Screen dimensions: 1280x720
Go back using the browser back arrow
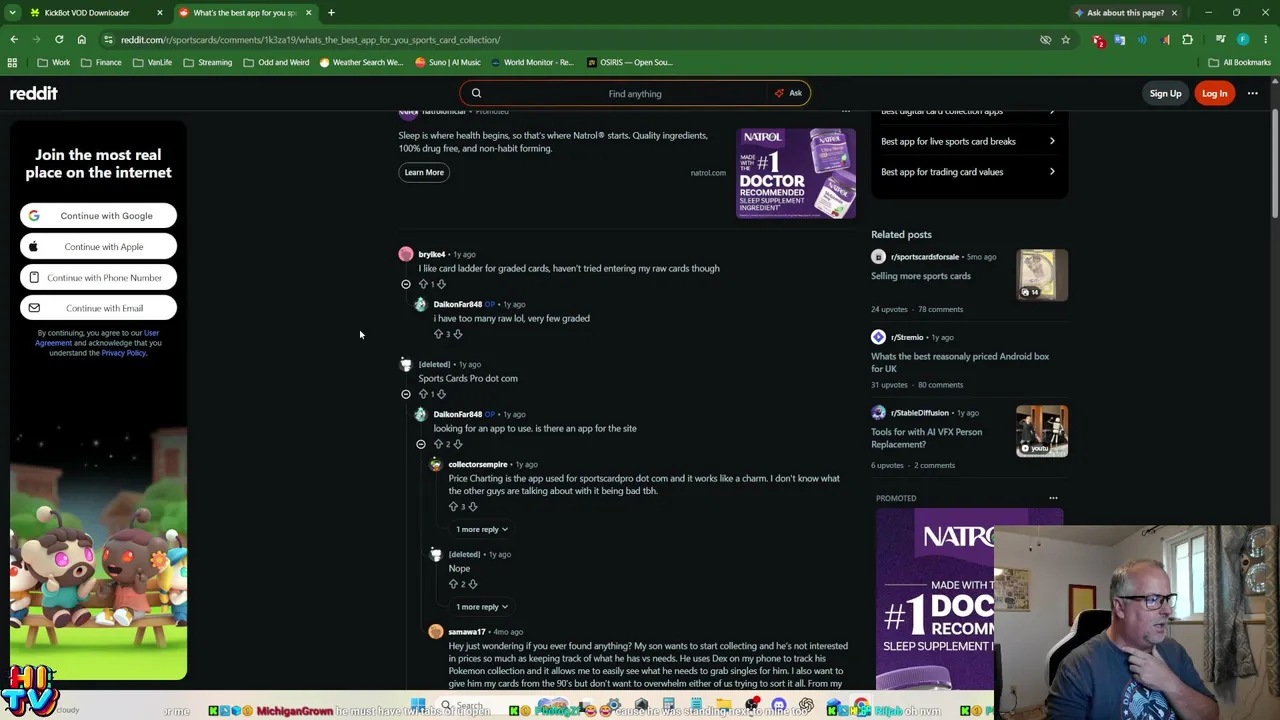click(x=14, y=40)
